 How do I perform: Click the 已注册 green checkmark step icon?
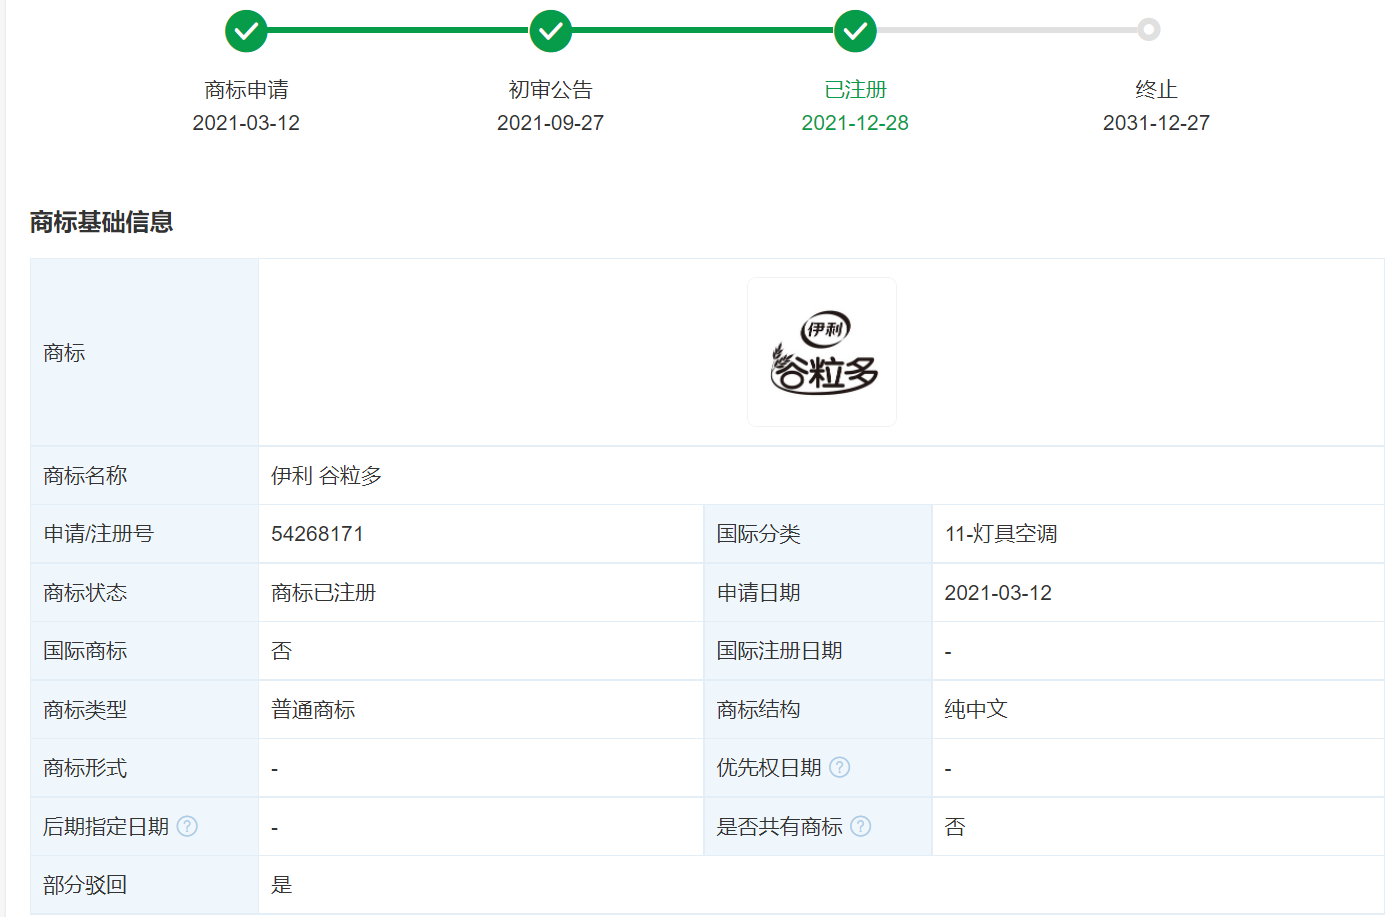click(855, 31)
